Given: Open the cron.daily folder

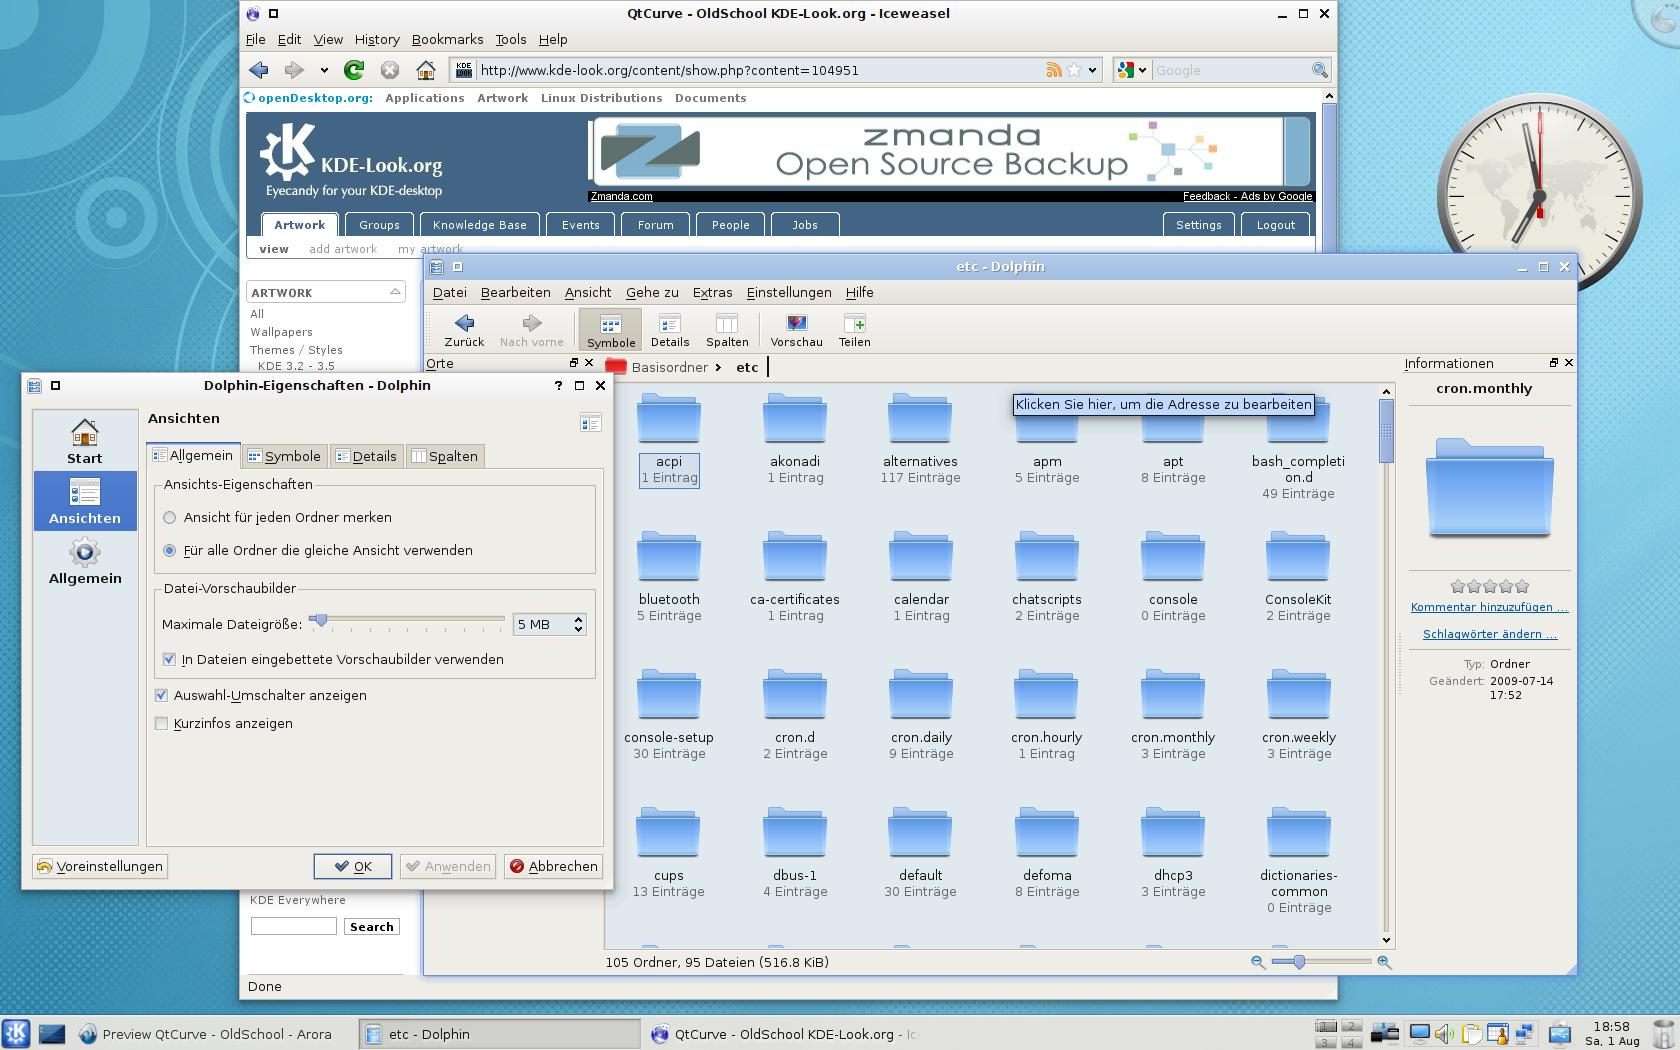Looking at the screenshot, I should pyautogui.click(x=921, y=716).
